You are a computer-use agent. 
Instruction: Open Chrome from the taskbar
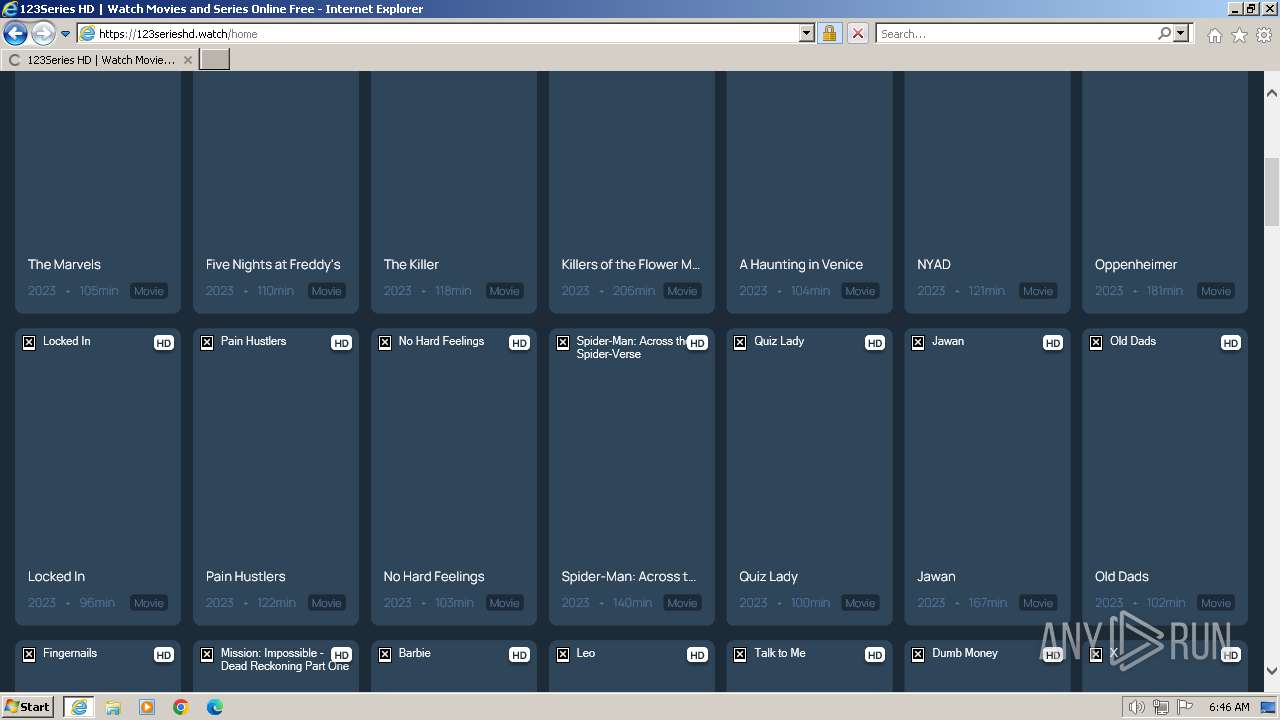click(181, 707)
